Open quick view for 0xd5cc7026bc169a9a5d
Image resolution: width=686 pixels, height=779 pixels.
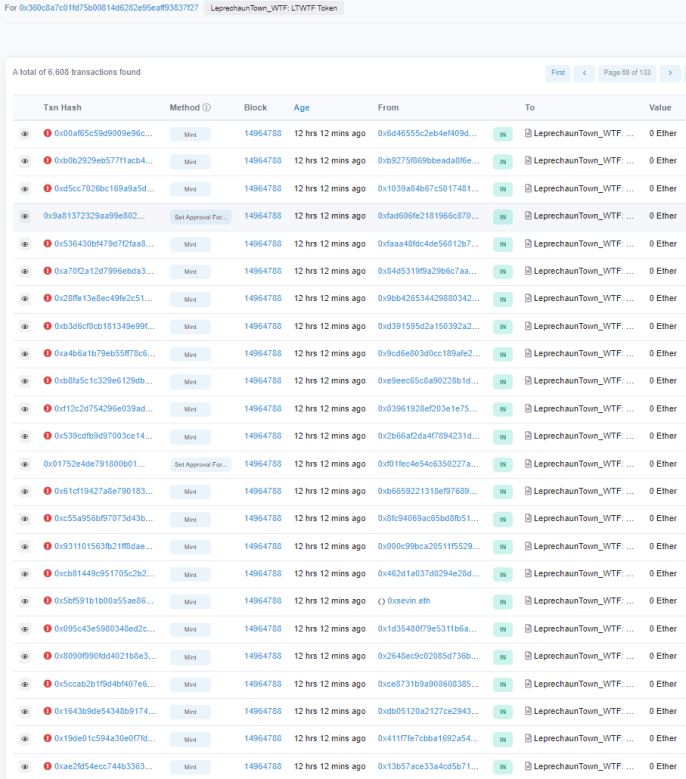point(24,189)
